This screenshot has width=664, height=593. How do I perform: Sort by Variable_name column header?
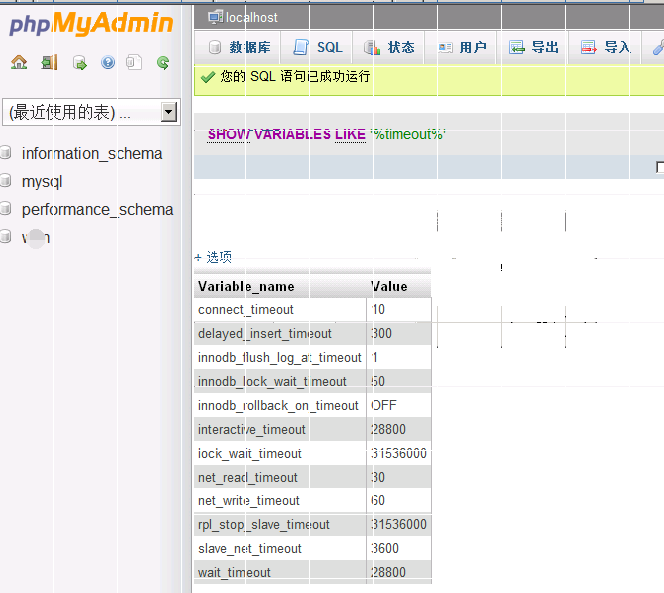[x=246, y=287]
